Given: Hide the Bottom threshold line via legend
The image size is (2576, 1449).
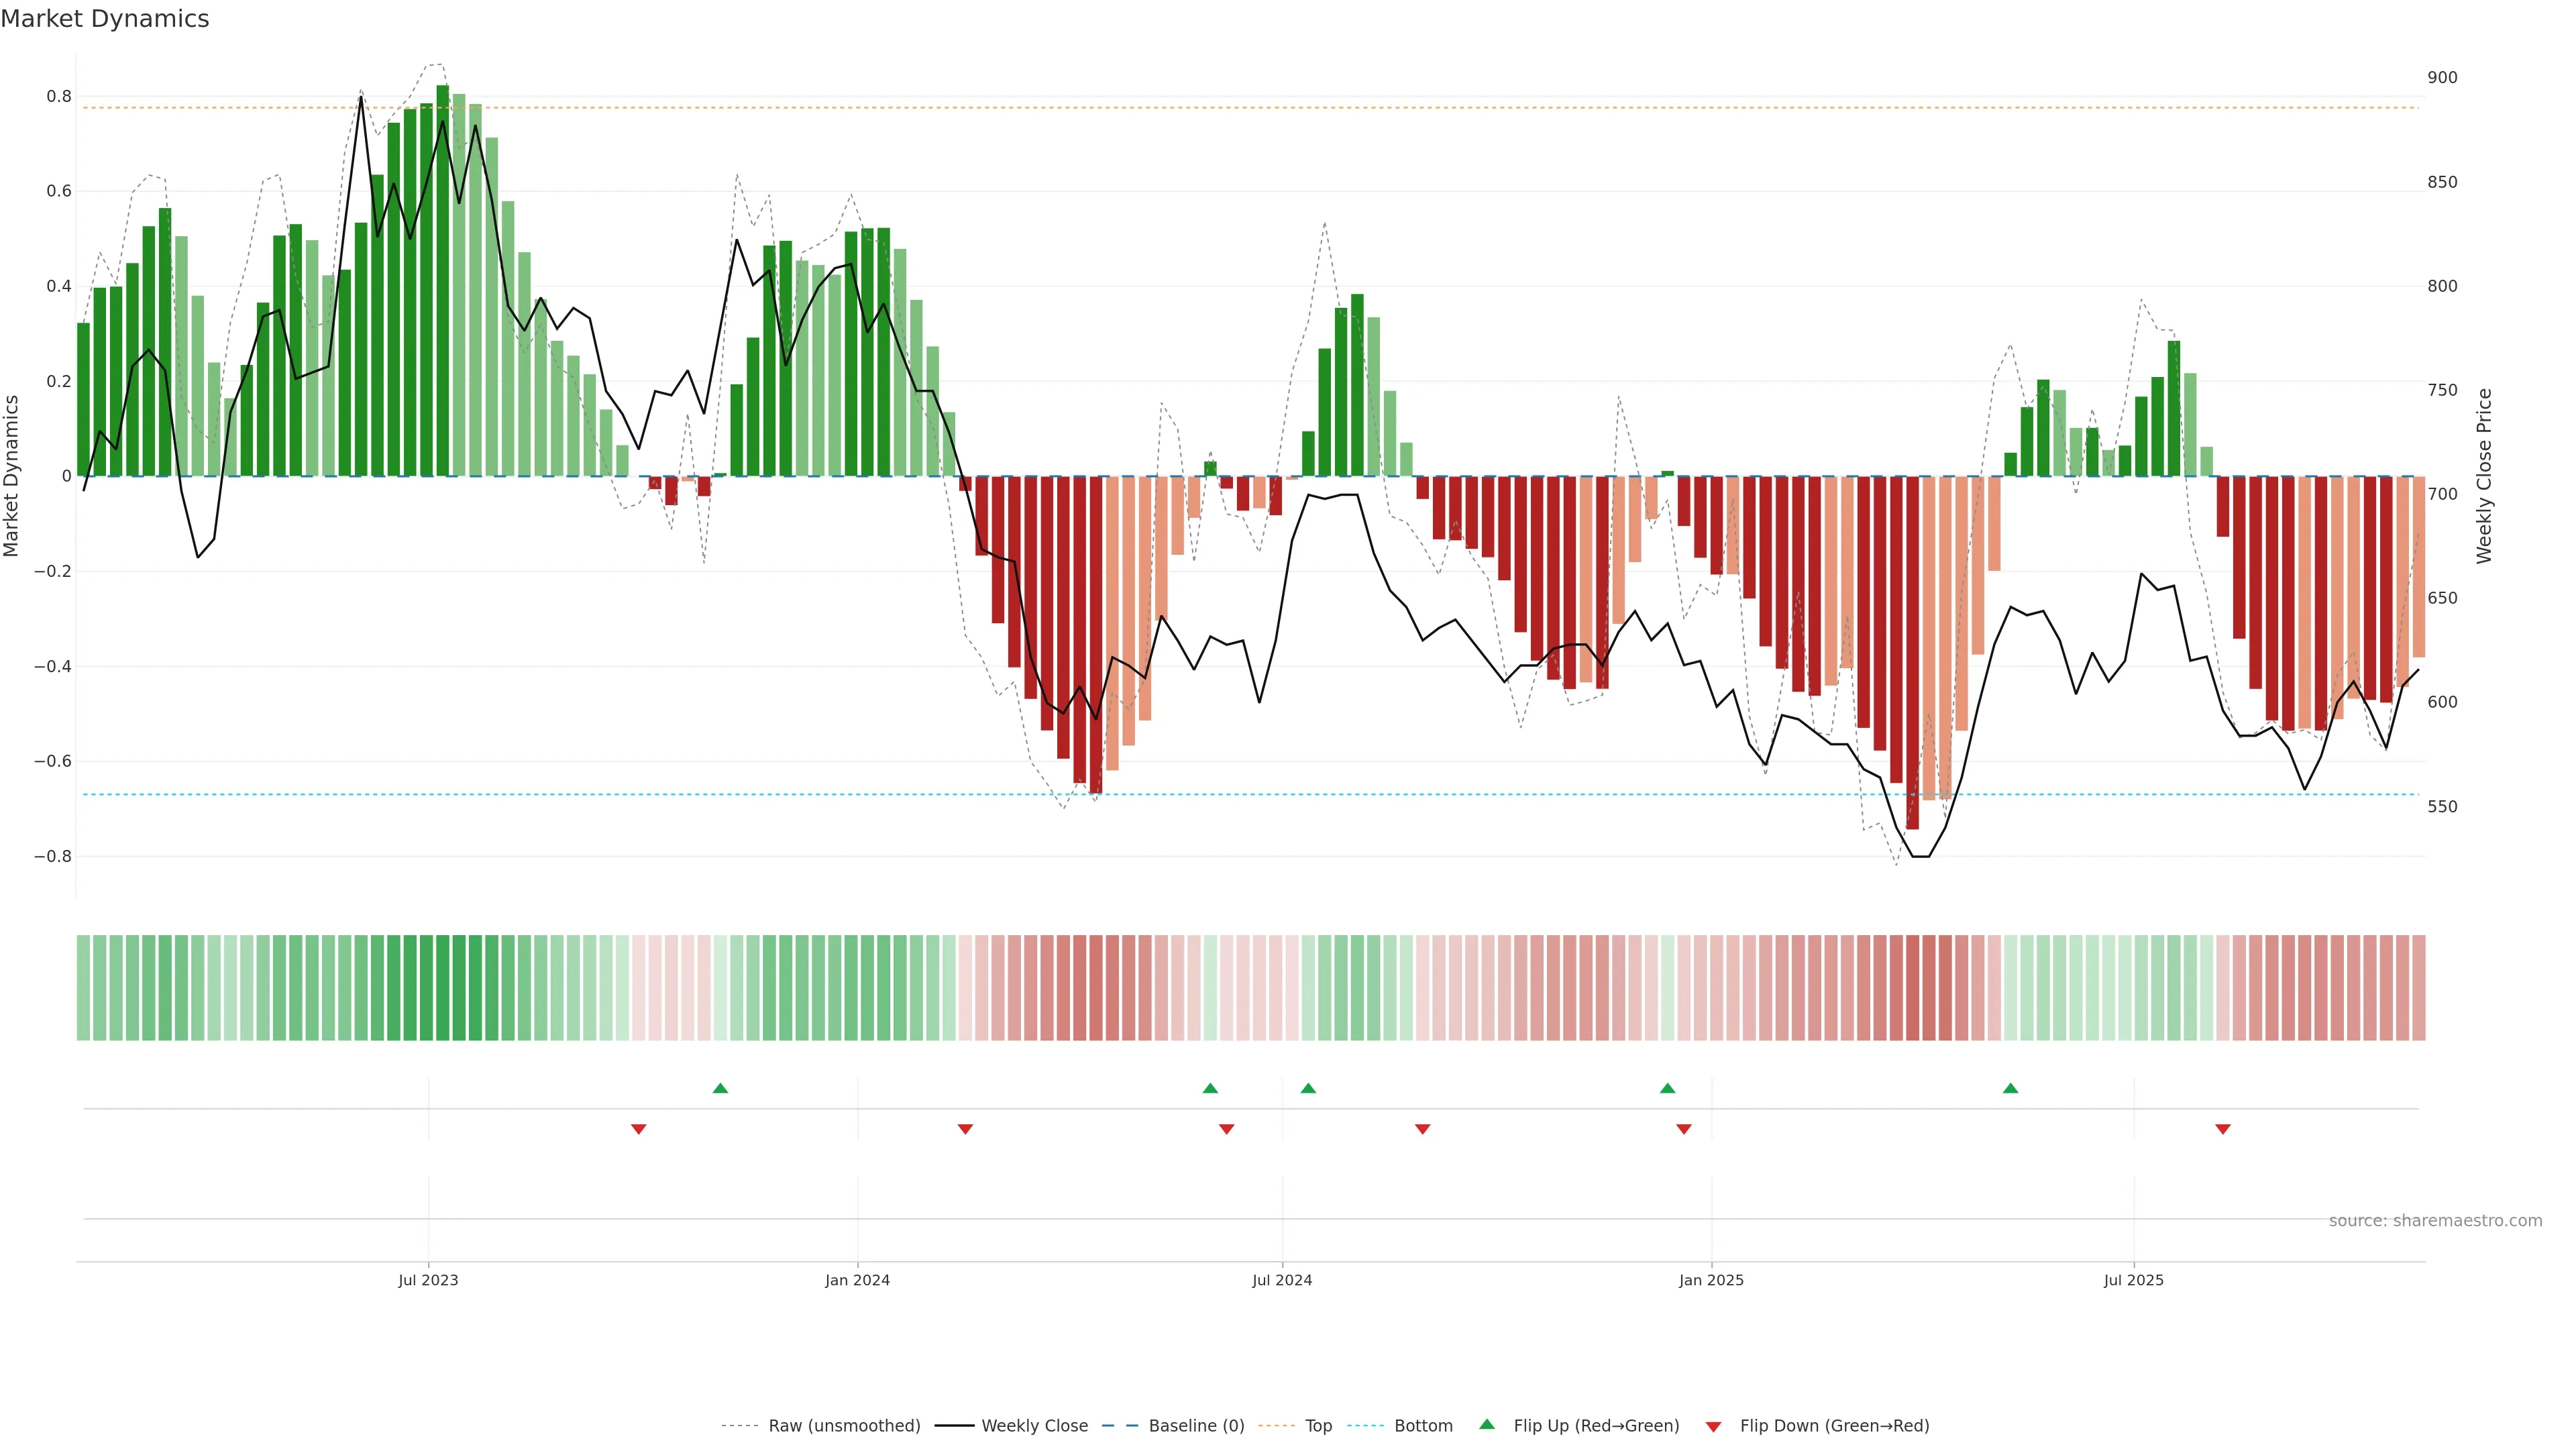Looking at the screenshot, I should click(x=1423, y=1426).
